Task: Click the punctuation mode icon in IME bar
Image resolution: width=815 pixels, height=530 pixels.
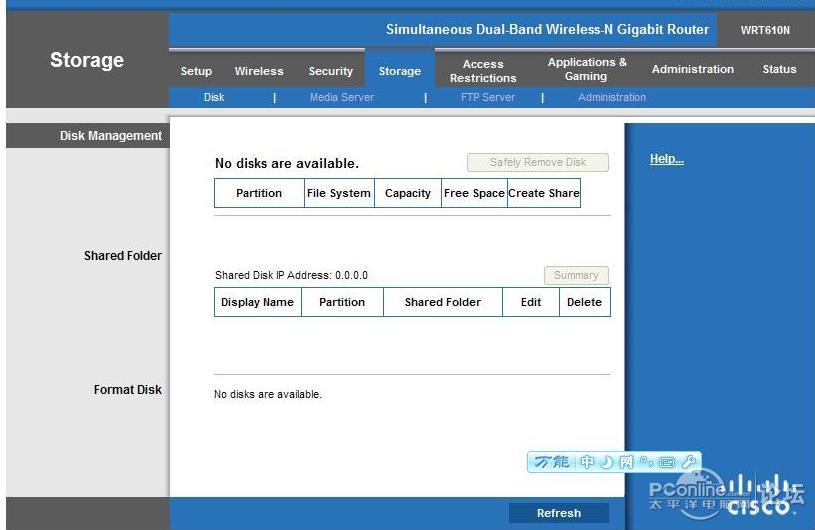Action: pos(647,460)
